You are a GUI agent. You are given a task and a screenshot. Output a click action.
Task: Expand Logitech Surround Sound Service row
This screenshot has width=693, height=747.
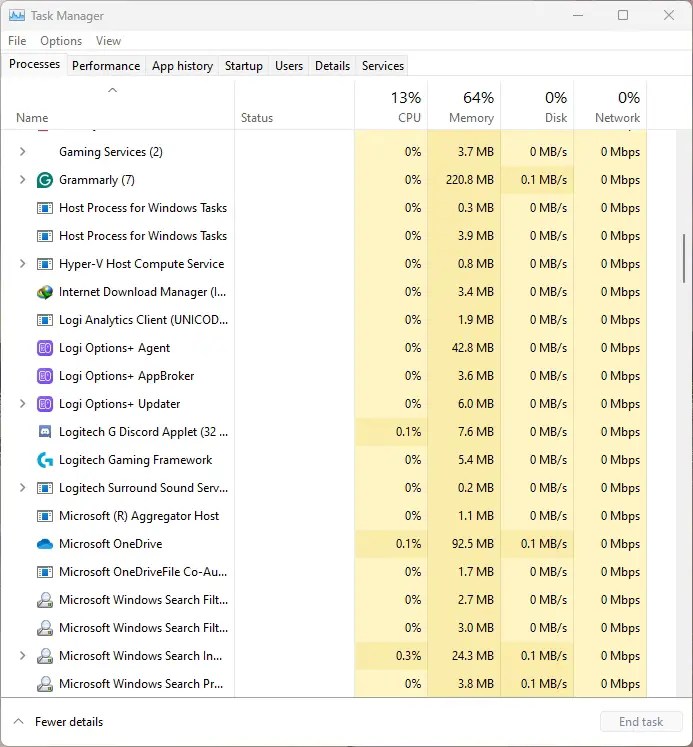22,488
